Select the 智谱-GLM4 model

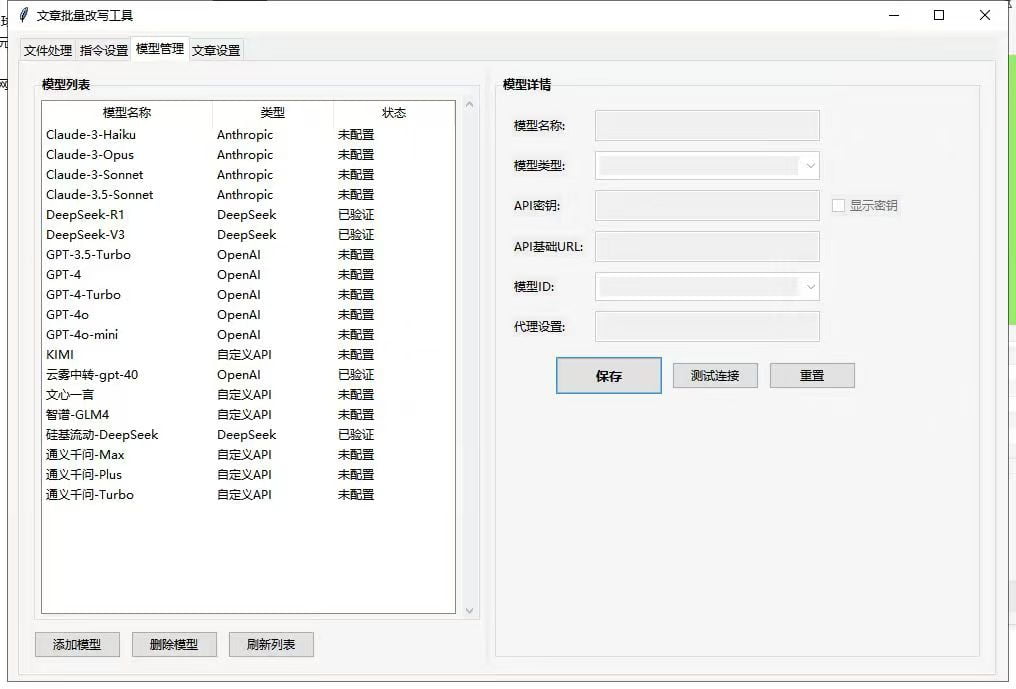coord(248,415)
